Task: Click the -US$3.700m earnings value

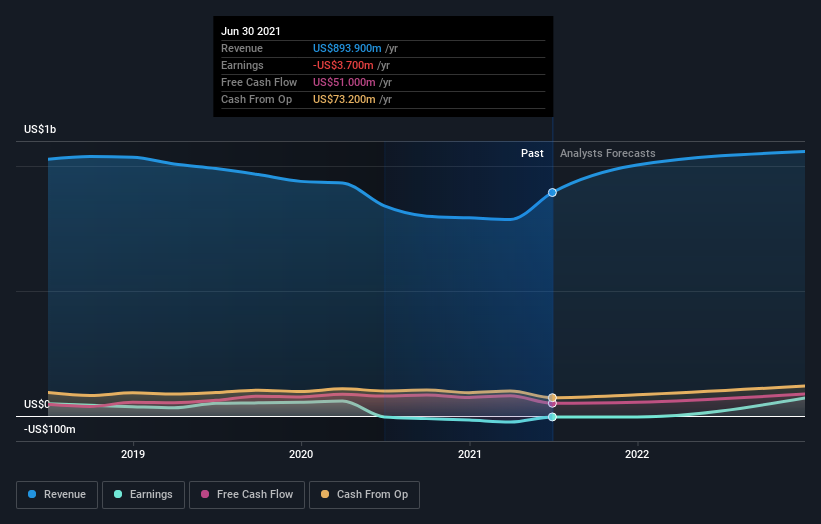Action: point(343,65)
